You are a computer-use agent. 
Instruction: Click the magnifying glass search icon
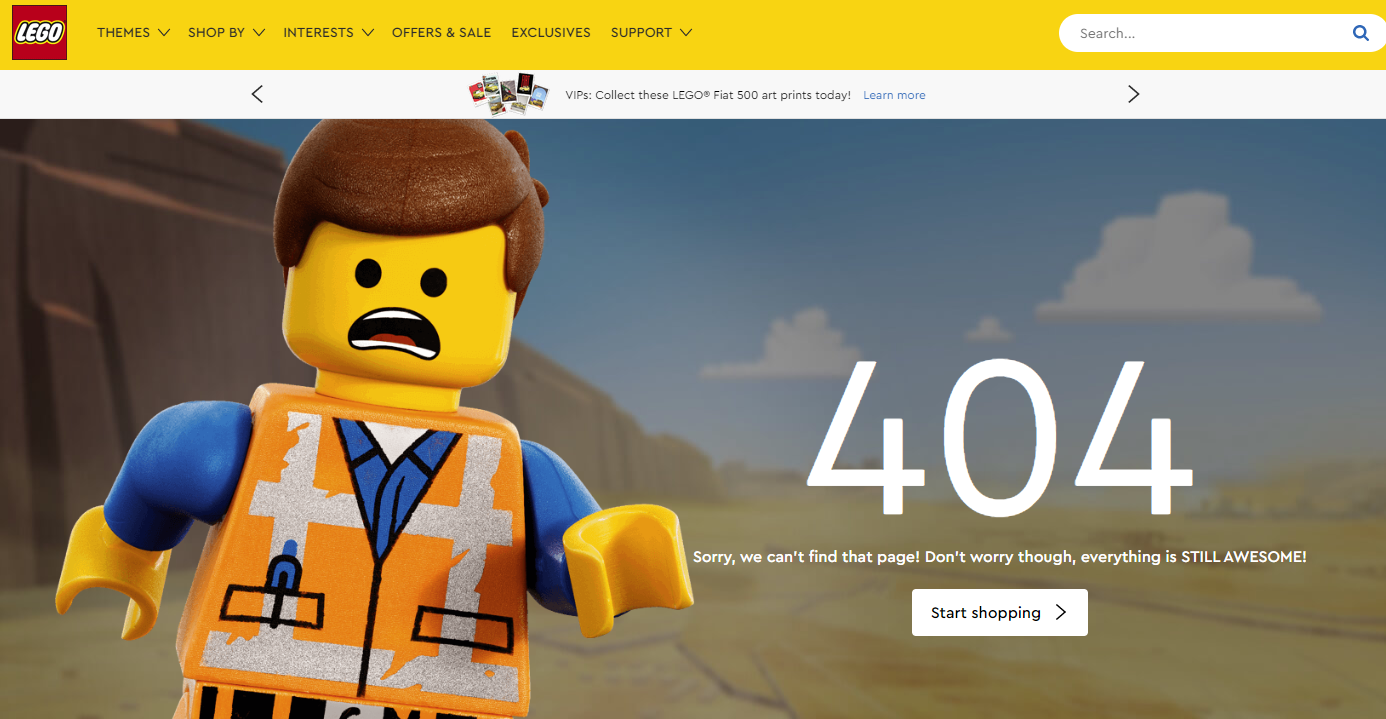point(1360,33)
